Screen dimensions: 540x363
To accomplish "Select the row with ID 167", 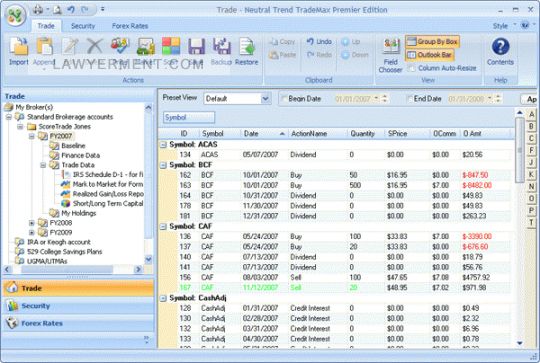I will (x=336, y=288).
